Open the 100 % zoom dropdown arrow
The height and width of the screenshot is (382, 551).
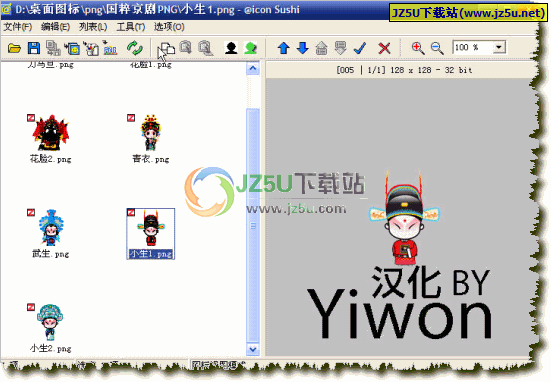coord(499,47)
